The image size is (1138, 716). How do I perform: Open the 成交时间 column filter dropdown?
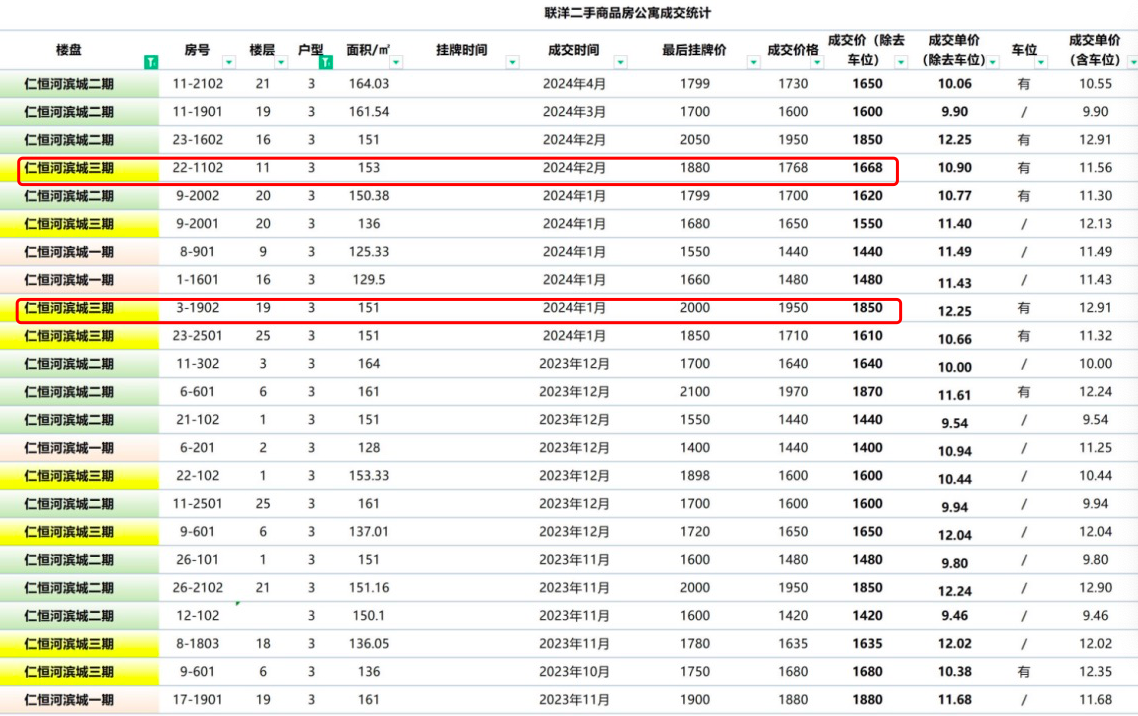tap(620, 64)
